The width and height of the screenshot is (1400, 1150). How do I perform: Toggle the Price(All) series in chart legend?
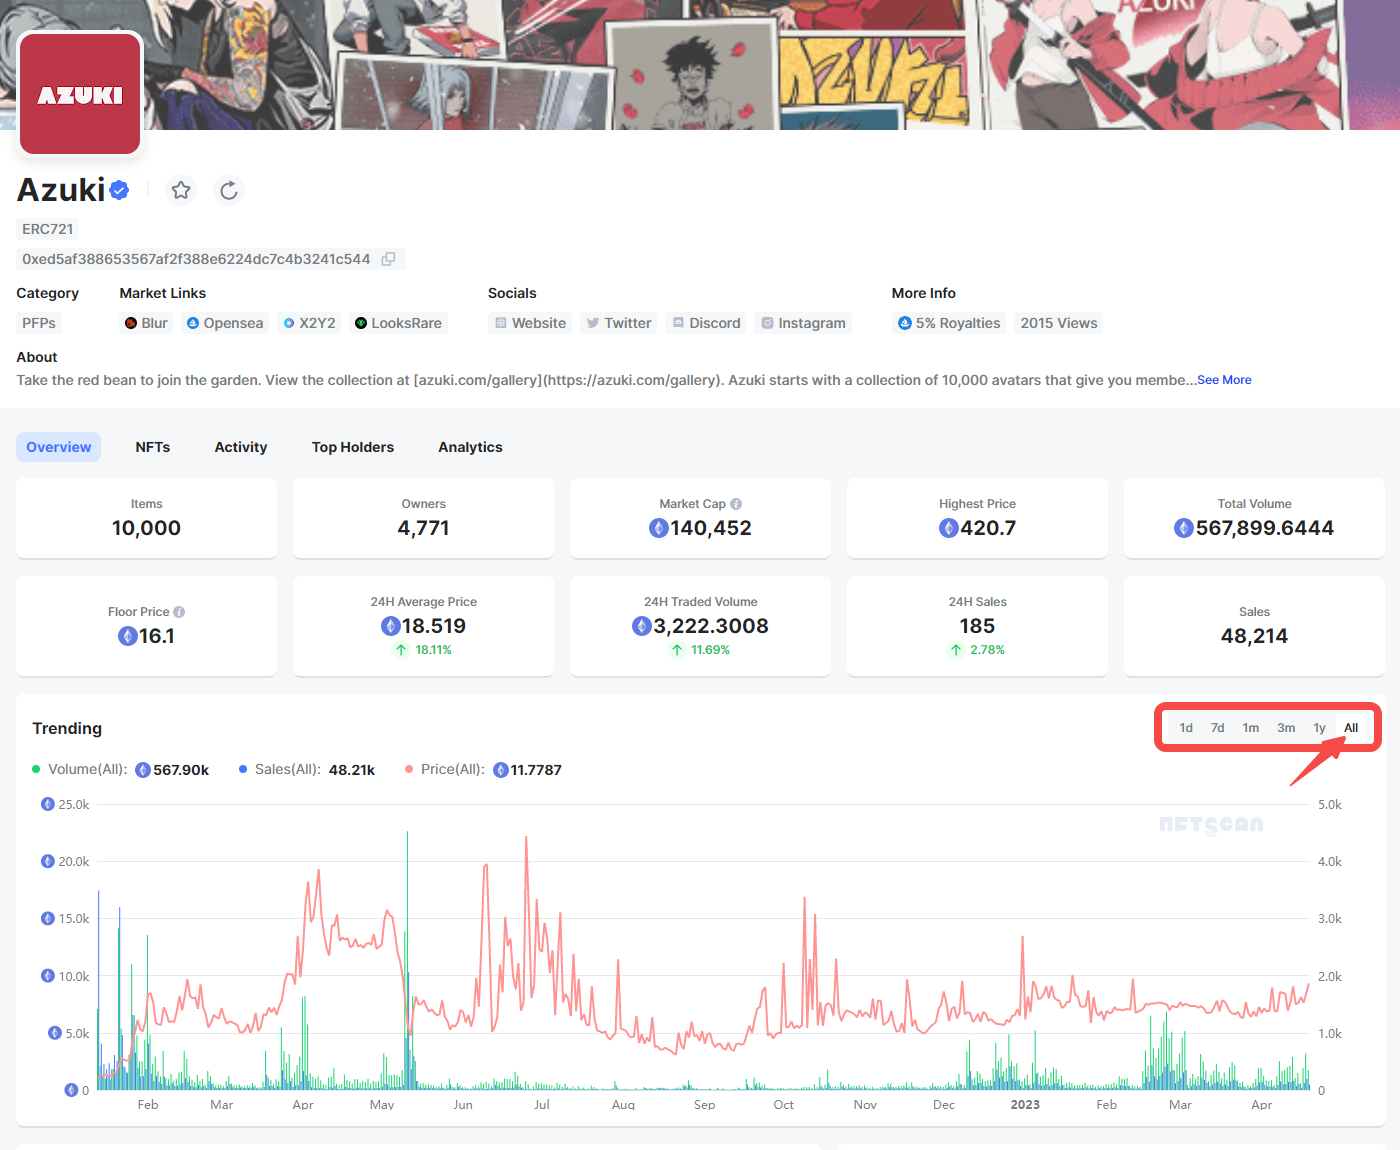coord(452,769)
